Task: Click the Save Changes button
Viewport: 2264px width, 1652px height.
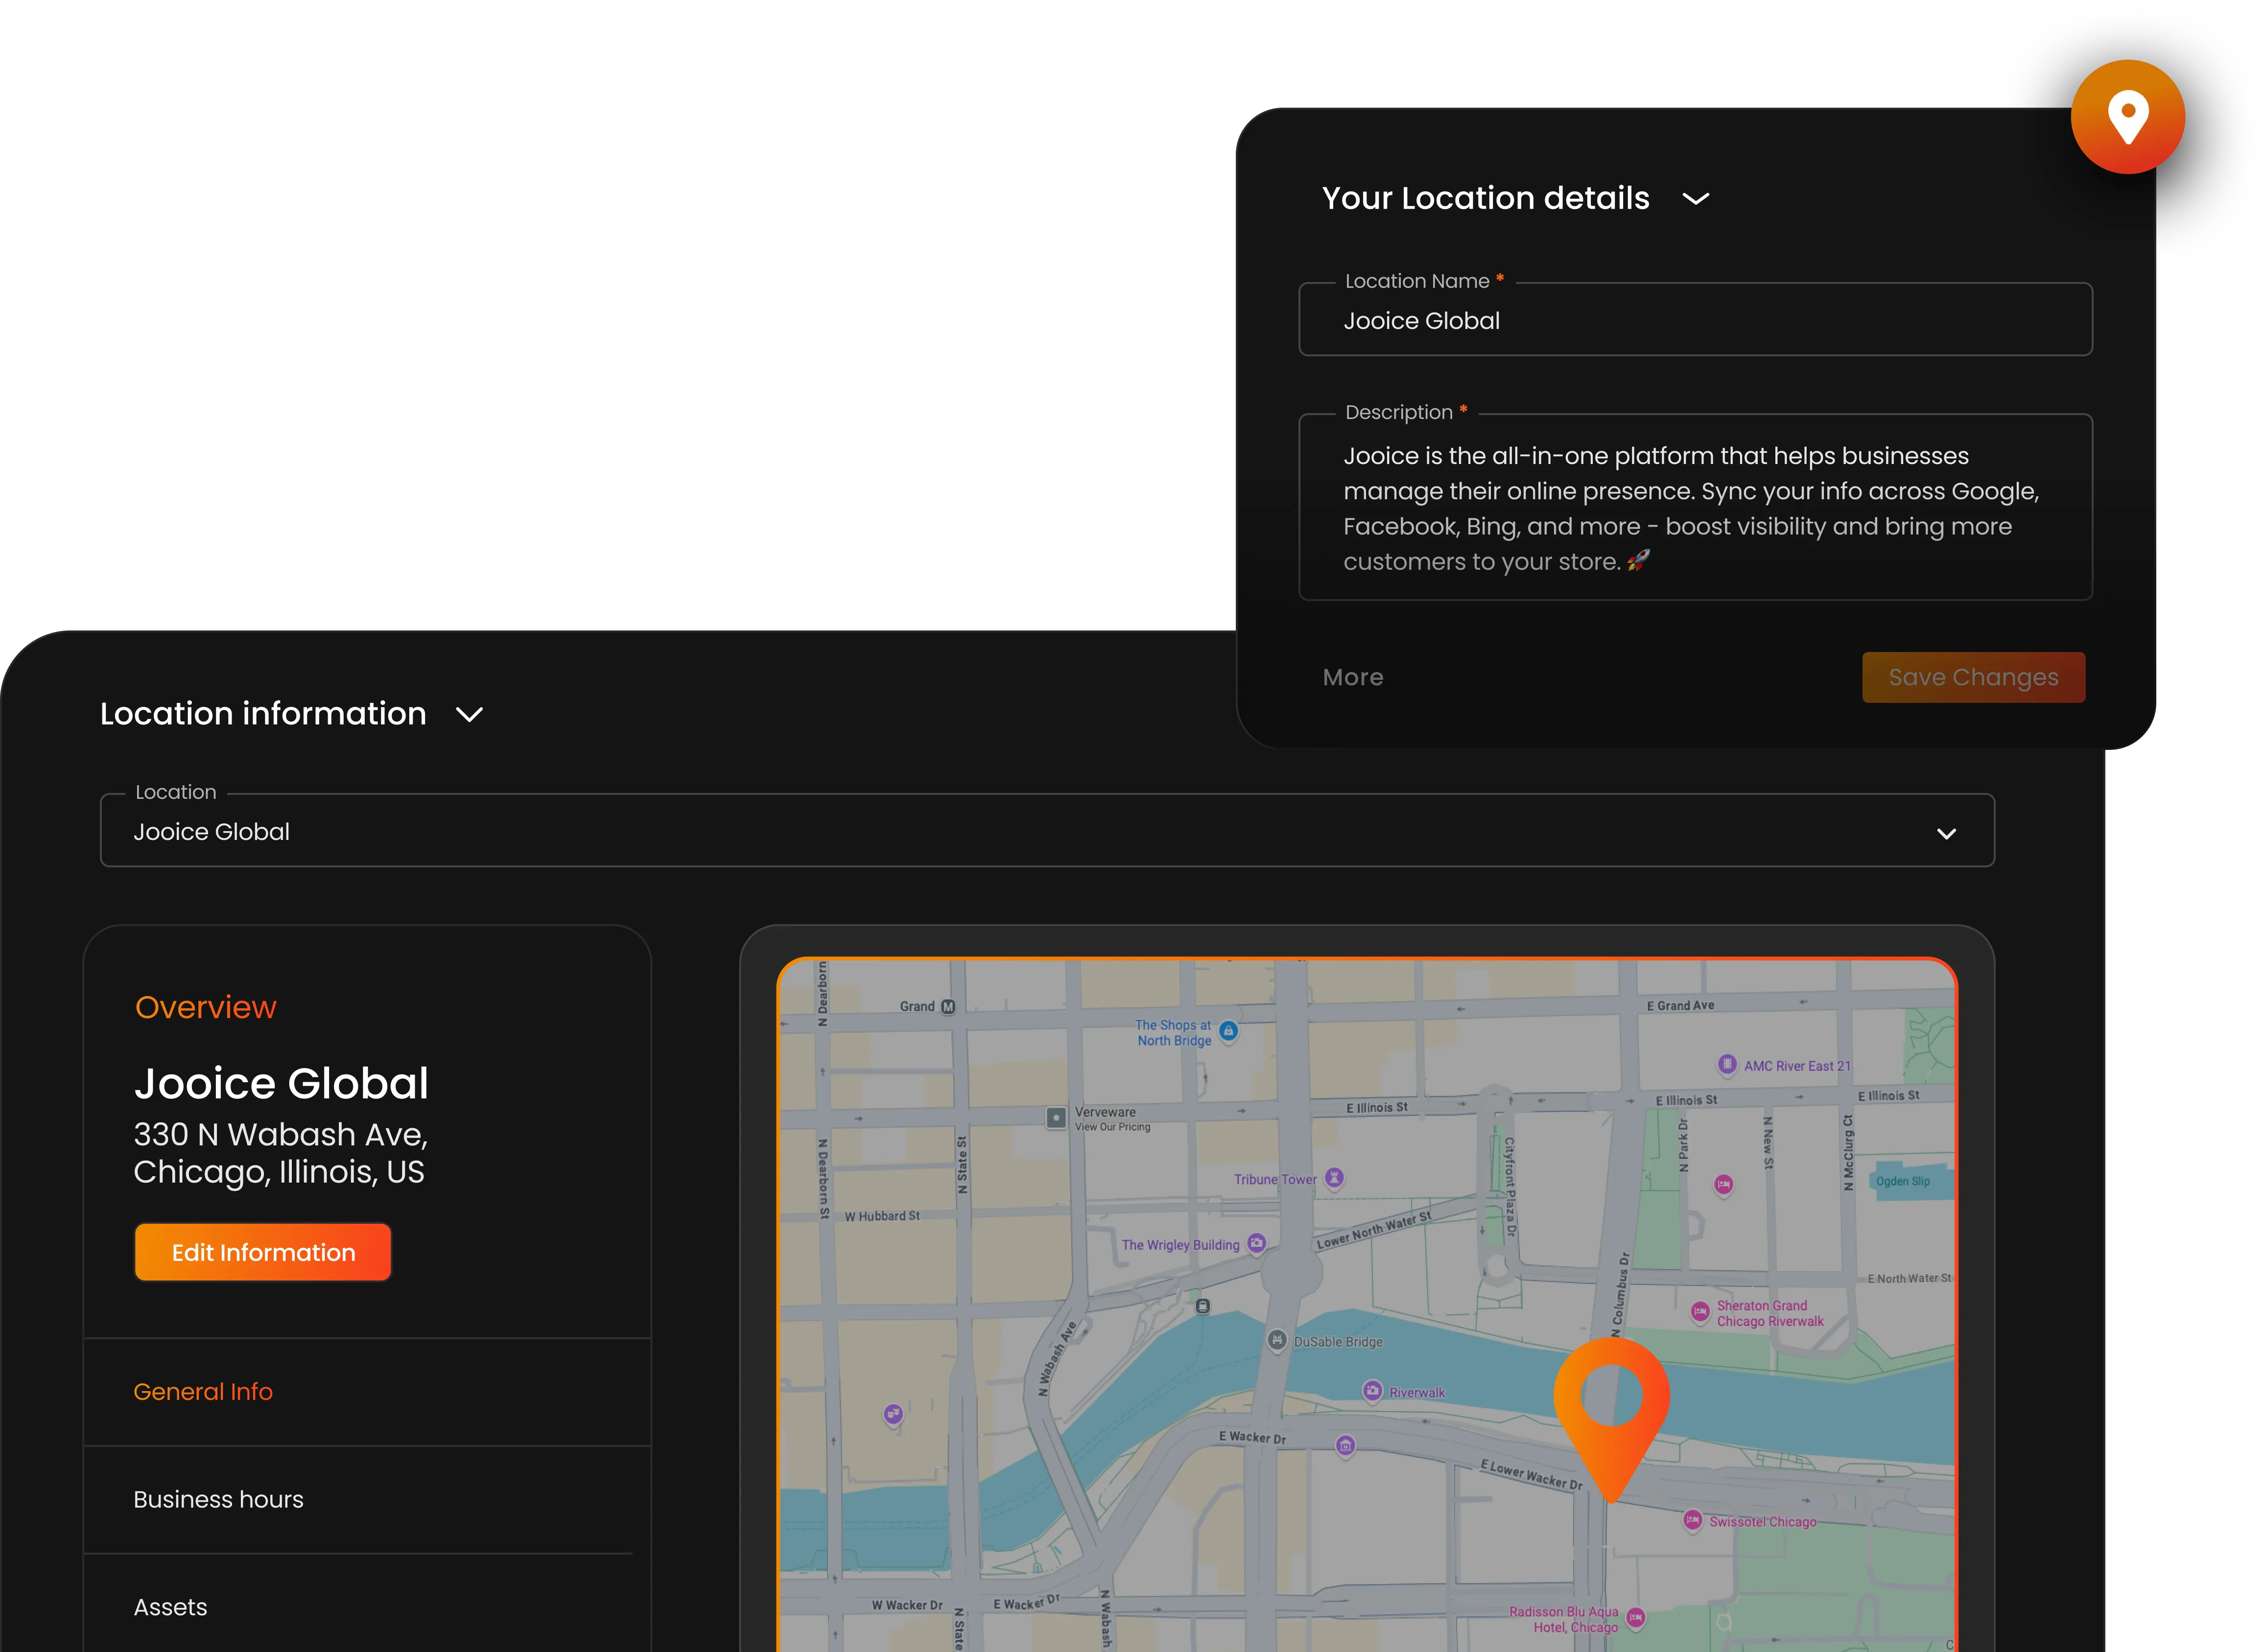Action: (1973, 677)
